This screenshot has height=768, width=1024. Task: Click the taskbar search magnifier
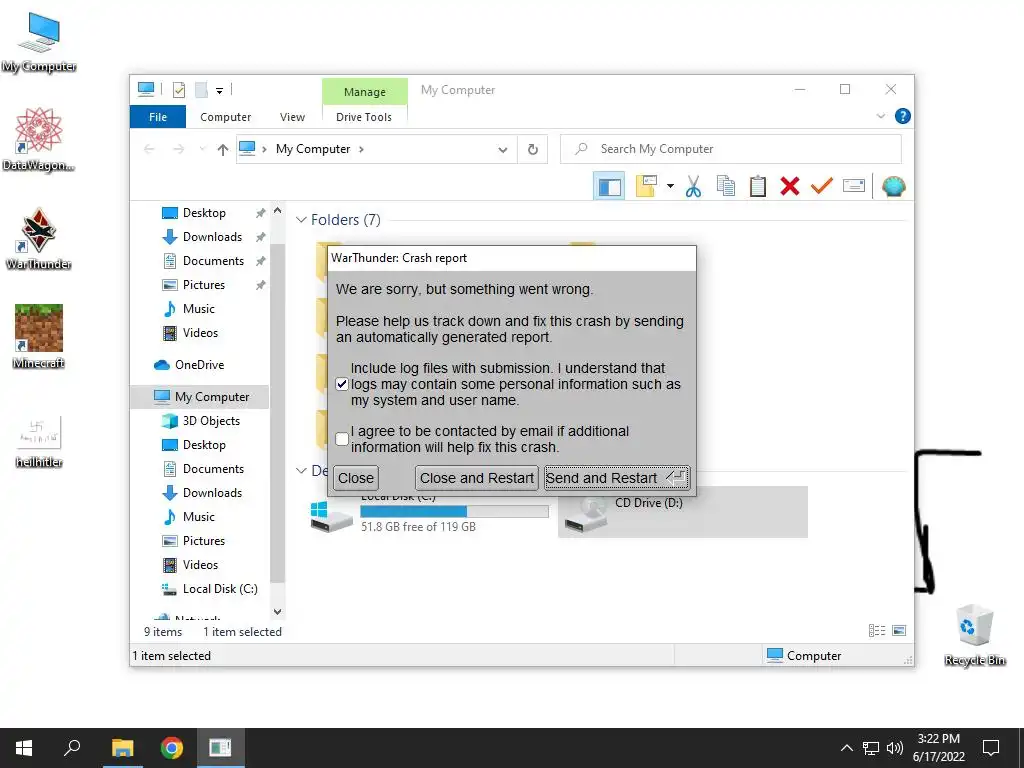[72, 748]
